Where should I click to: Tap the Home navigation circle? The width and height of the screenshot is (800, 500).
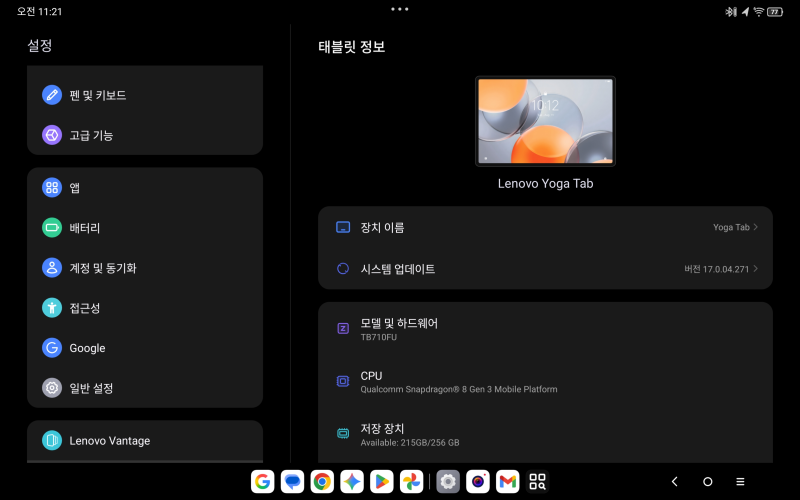(707, 481)
